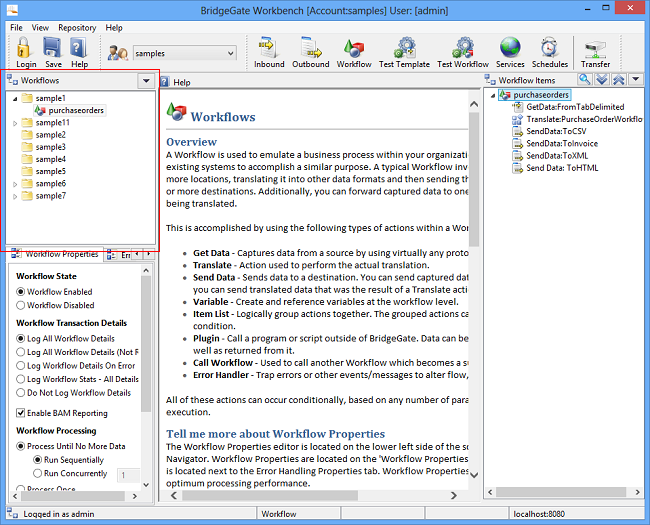Select Workflow Enabled radio button
Viewport: 650px width, 525px height.
(20, 292)
